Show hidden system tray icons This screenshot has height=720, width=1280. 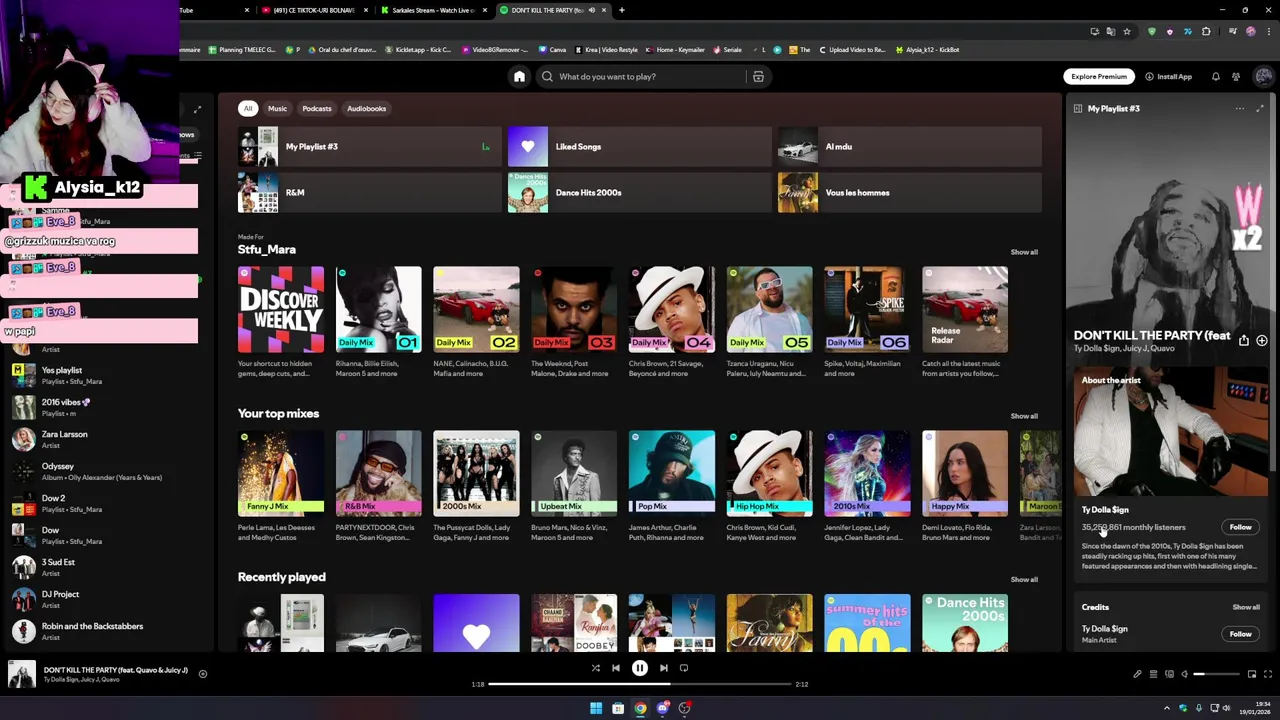1167,708
